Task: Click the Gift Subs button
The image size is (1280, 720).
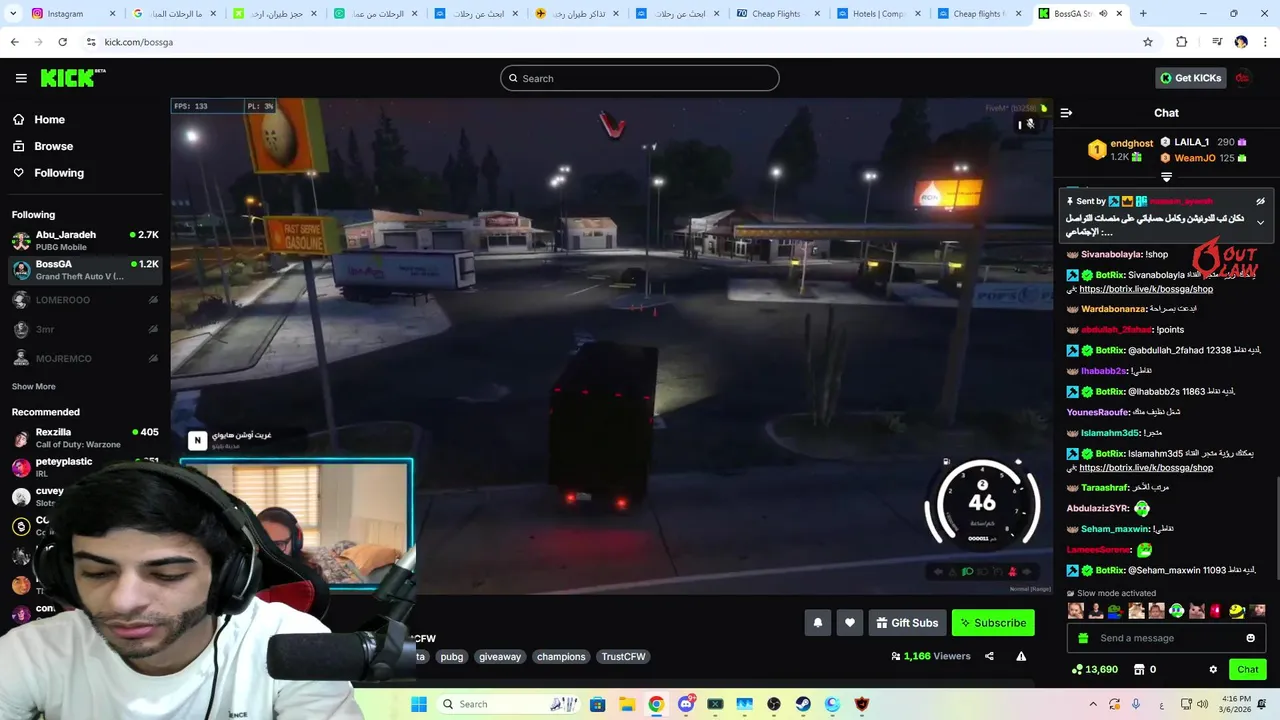Action: pyautogui.click(x=907, y=623)
